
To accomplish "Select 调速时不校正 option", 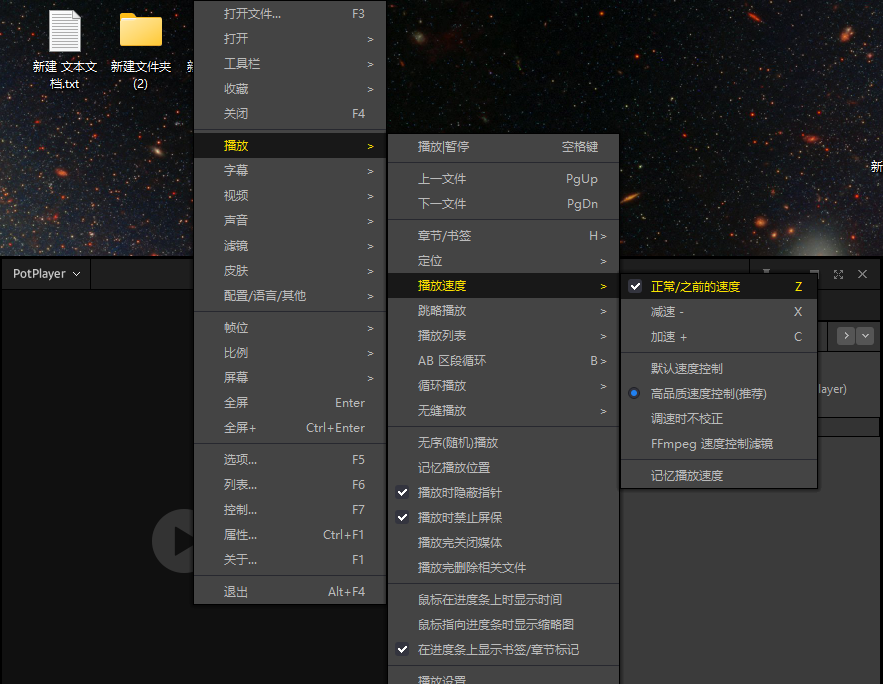I will click(719, 418).
